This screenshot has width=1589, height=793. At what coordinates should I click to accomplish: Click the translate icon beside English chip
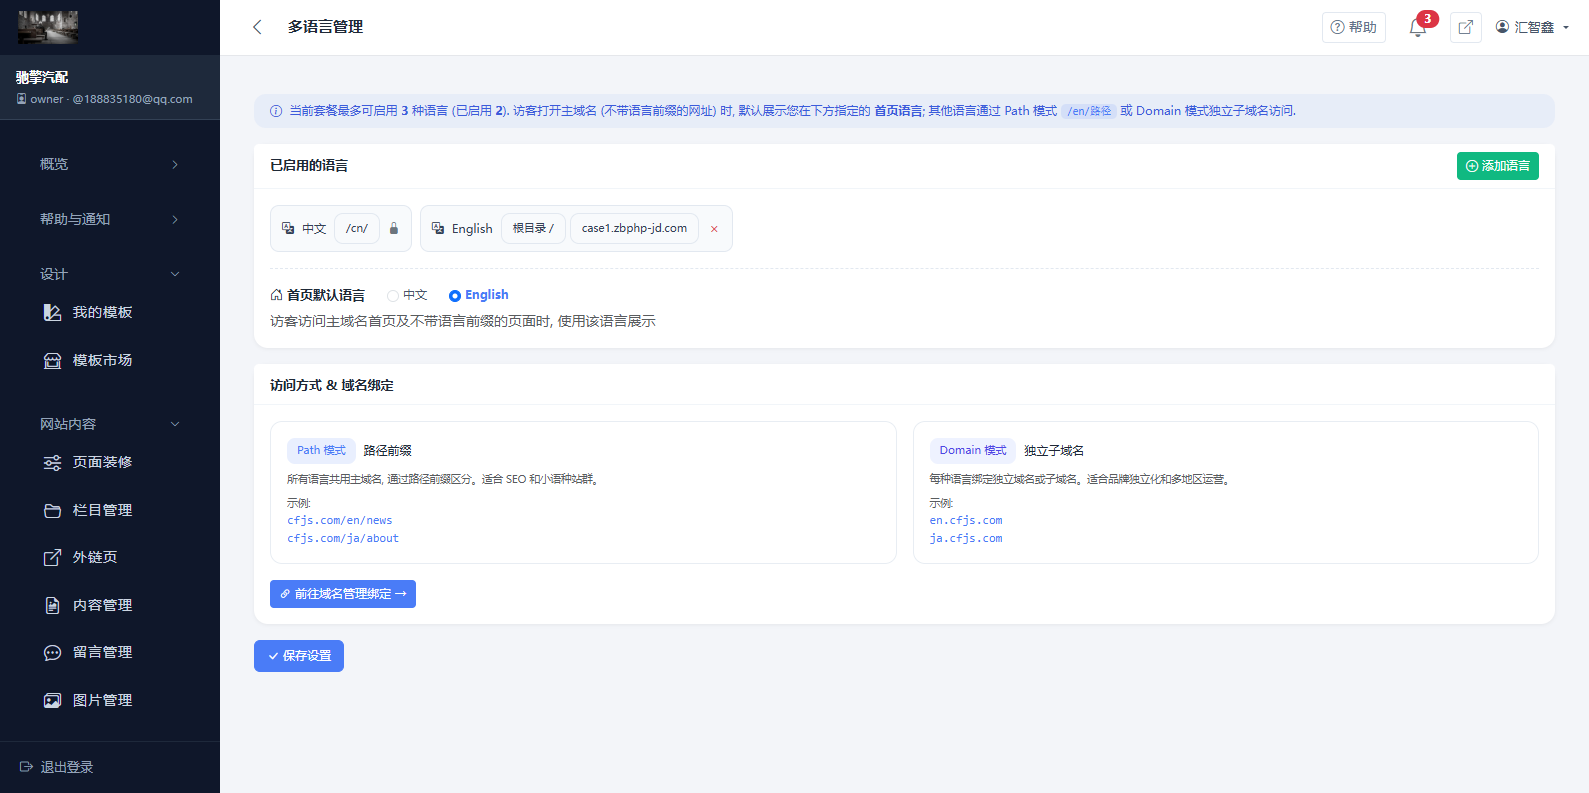438,228
